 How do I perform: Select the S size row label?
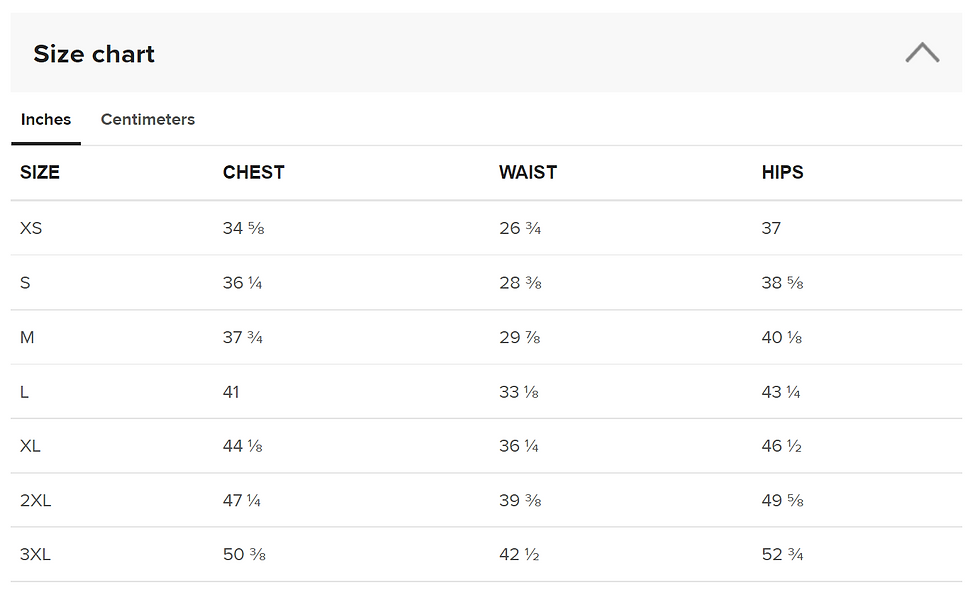click(25, 283)
